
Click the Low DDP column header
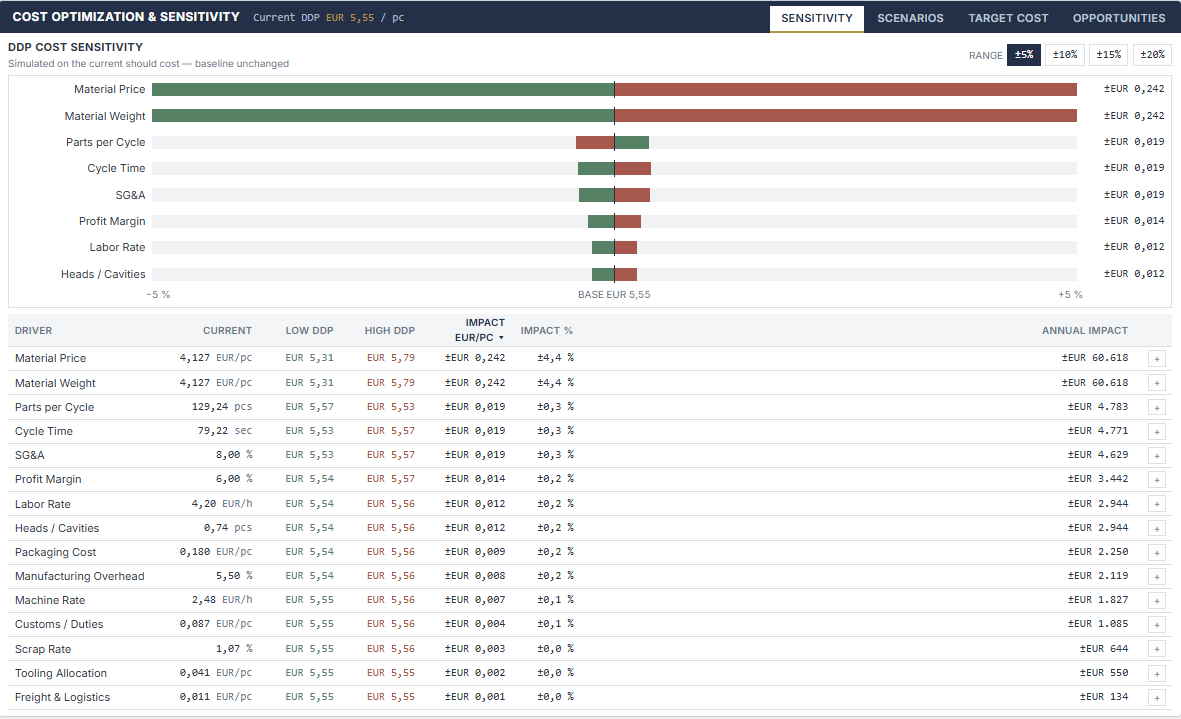tap(310, 331)
